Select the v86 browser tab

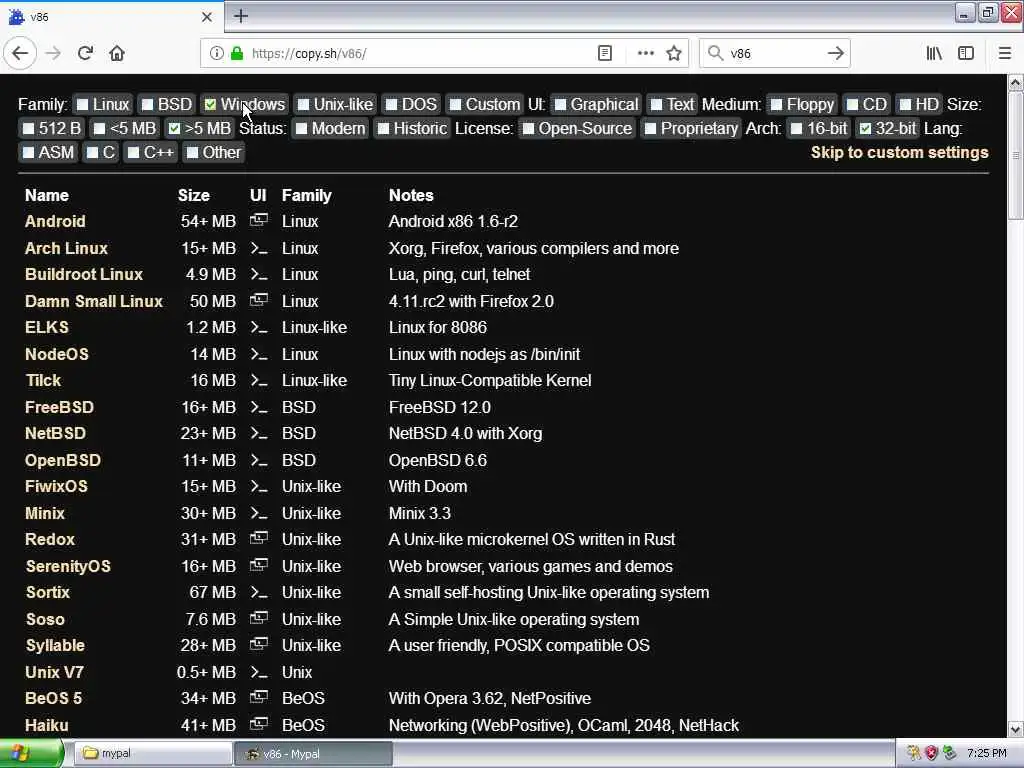click(x=111, y=17)
